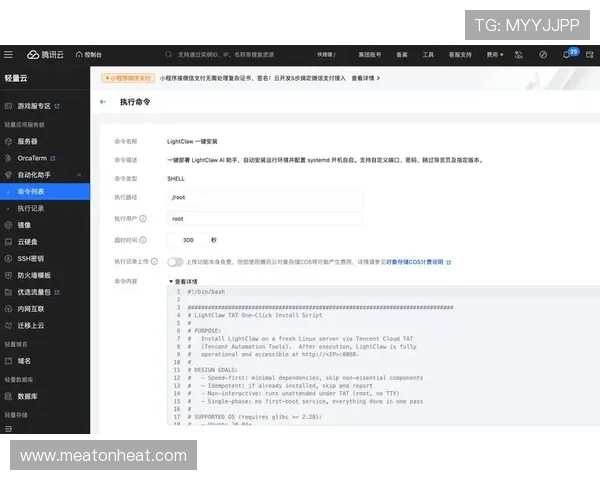Click the 迁移上云 icon
The image size is (600, 480).
coord(8,326)
